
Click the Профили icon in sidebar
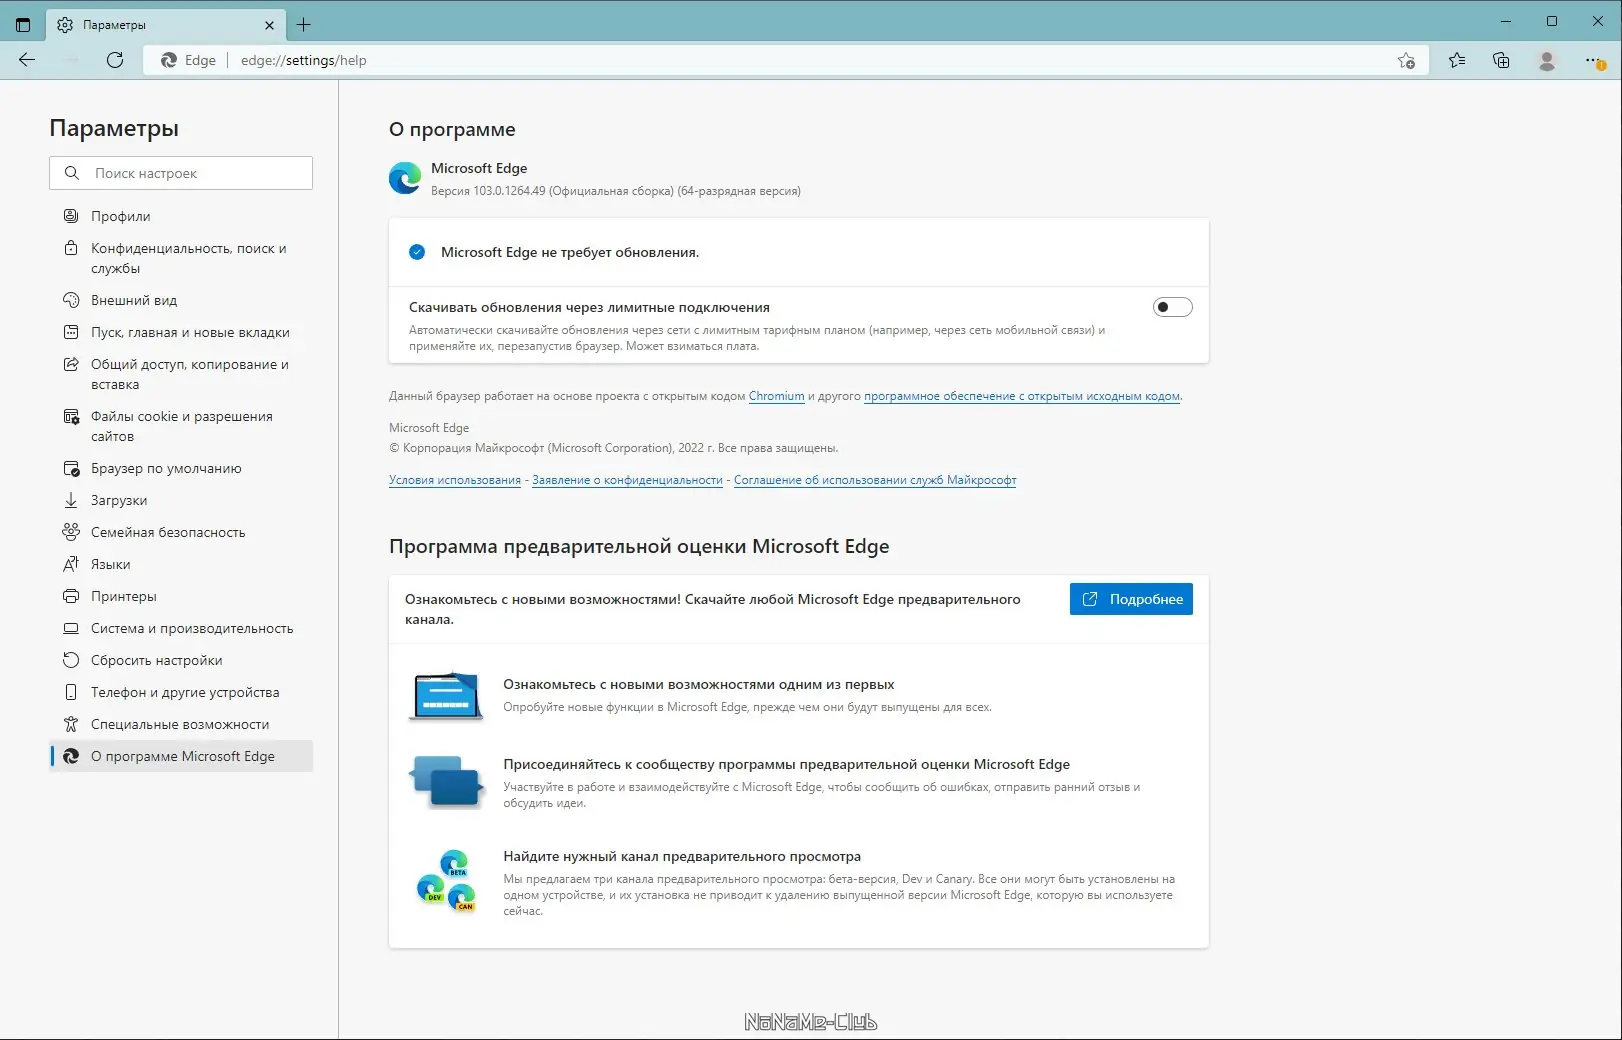(x=71, y=216)
